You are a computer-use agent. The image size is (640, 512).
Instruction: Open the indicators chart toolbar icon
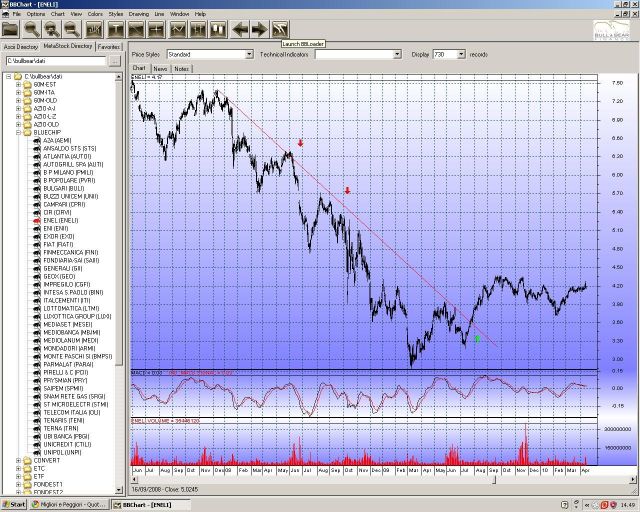[94, 29]
